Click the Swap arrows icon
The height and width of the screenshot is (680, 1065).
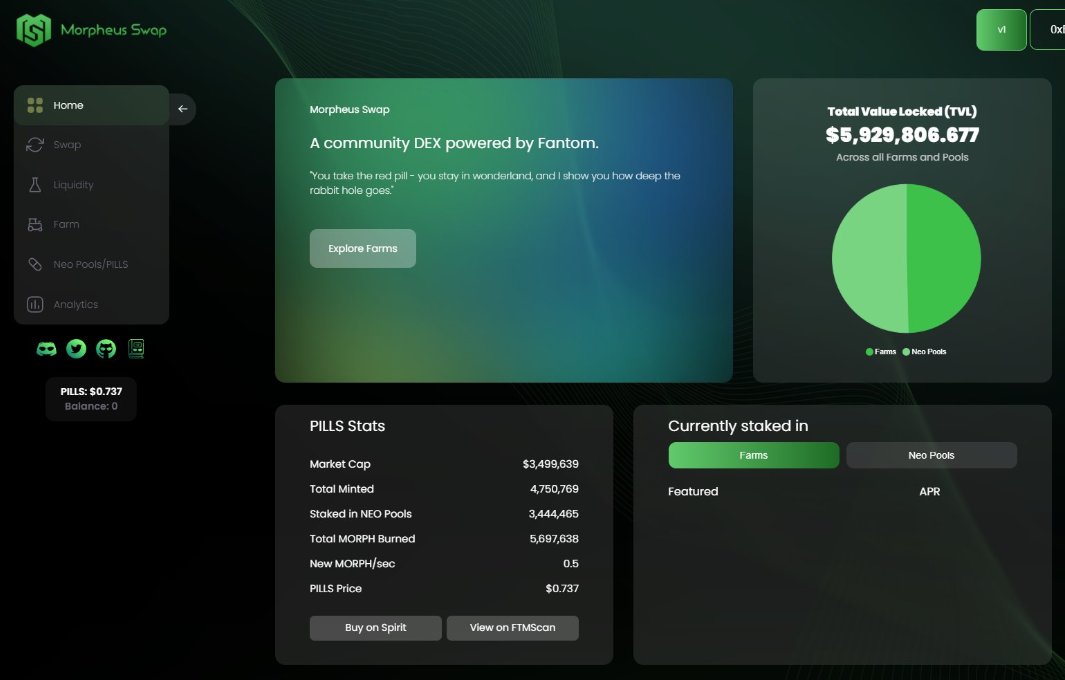tap(35, 145)
